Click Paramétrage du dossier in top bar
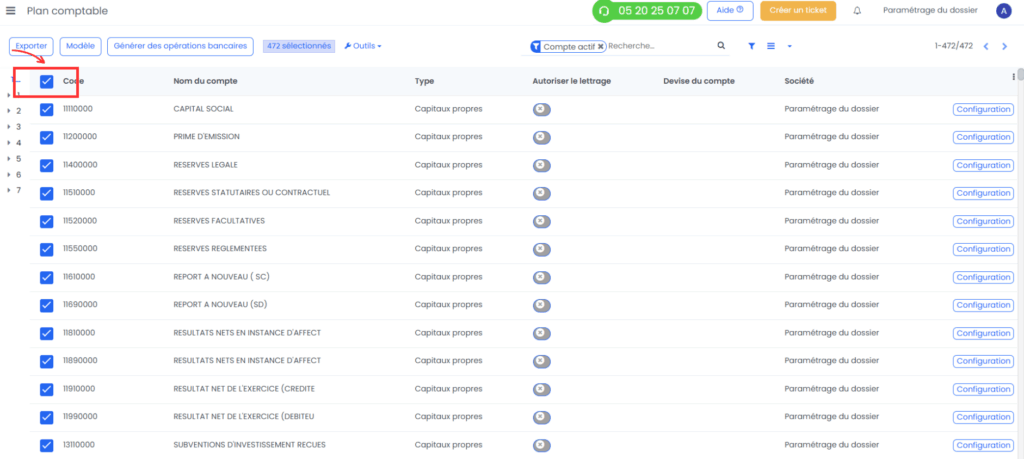The width and height of the screenshot is (1024, 459). [x=930, y=10]
